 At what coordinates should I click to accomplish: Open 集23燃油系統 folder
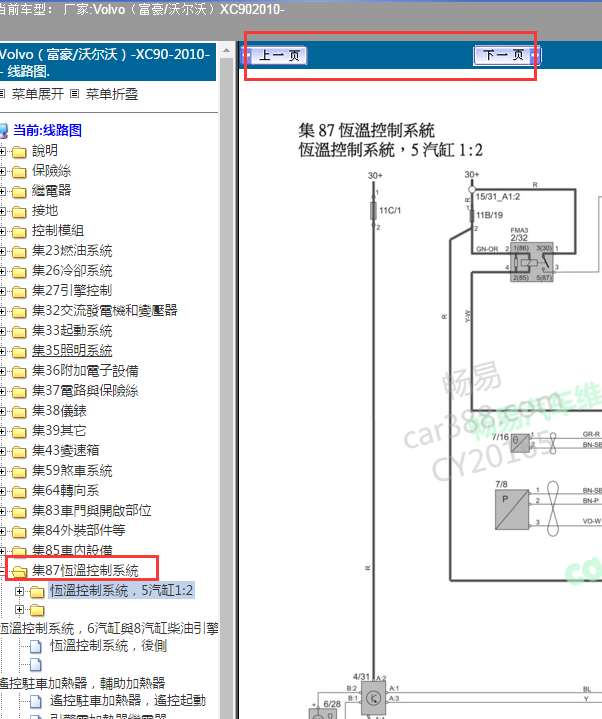click(72, 250)
